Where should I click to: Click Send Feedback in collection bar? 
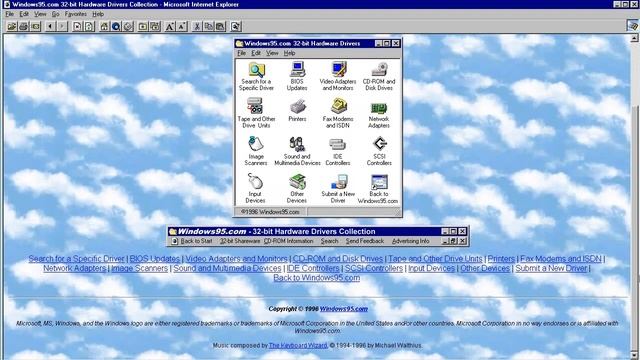coord(364,241)
